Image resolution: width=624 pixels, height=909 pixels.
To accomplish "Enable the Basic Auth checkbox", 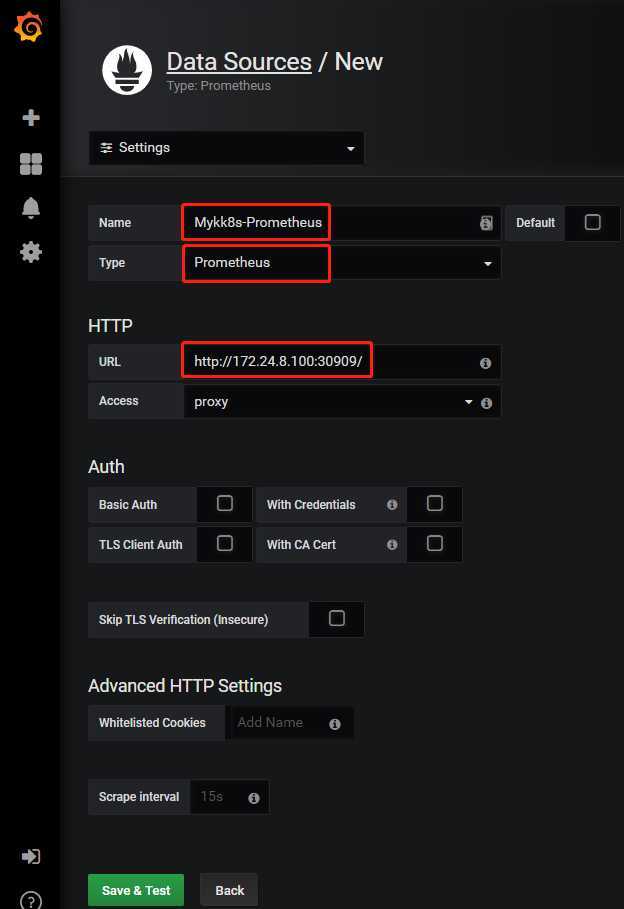I will point(224,503).
